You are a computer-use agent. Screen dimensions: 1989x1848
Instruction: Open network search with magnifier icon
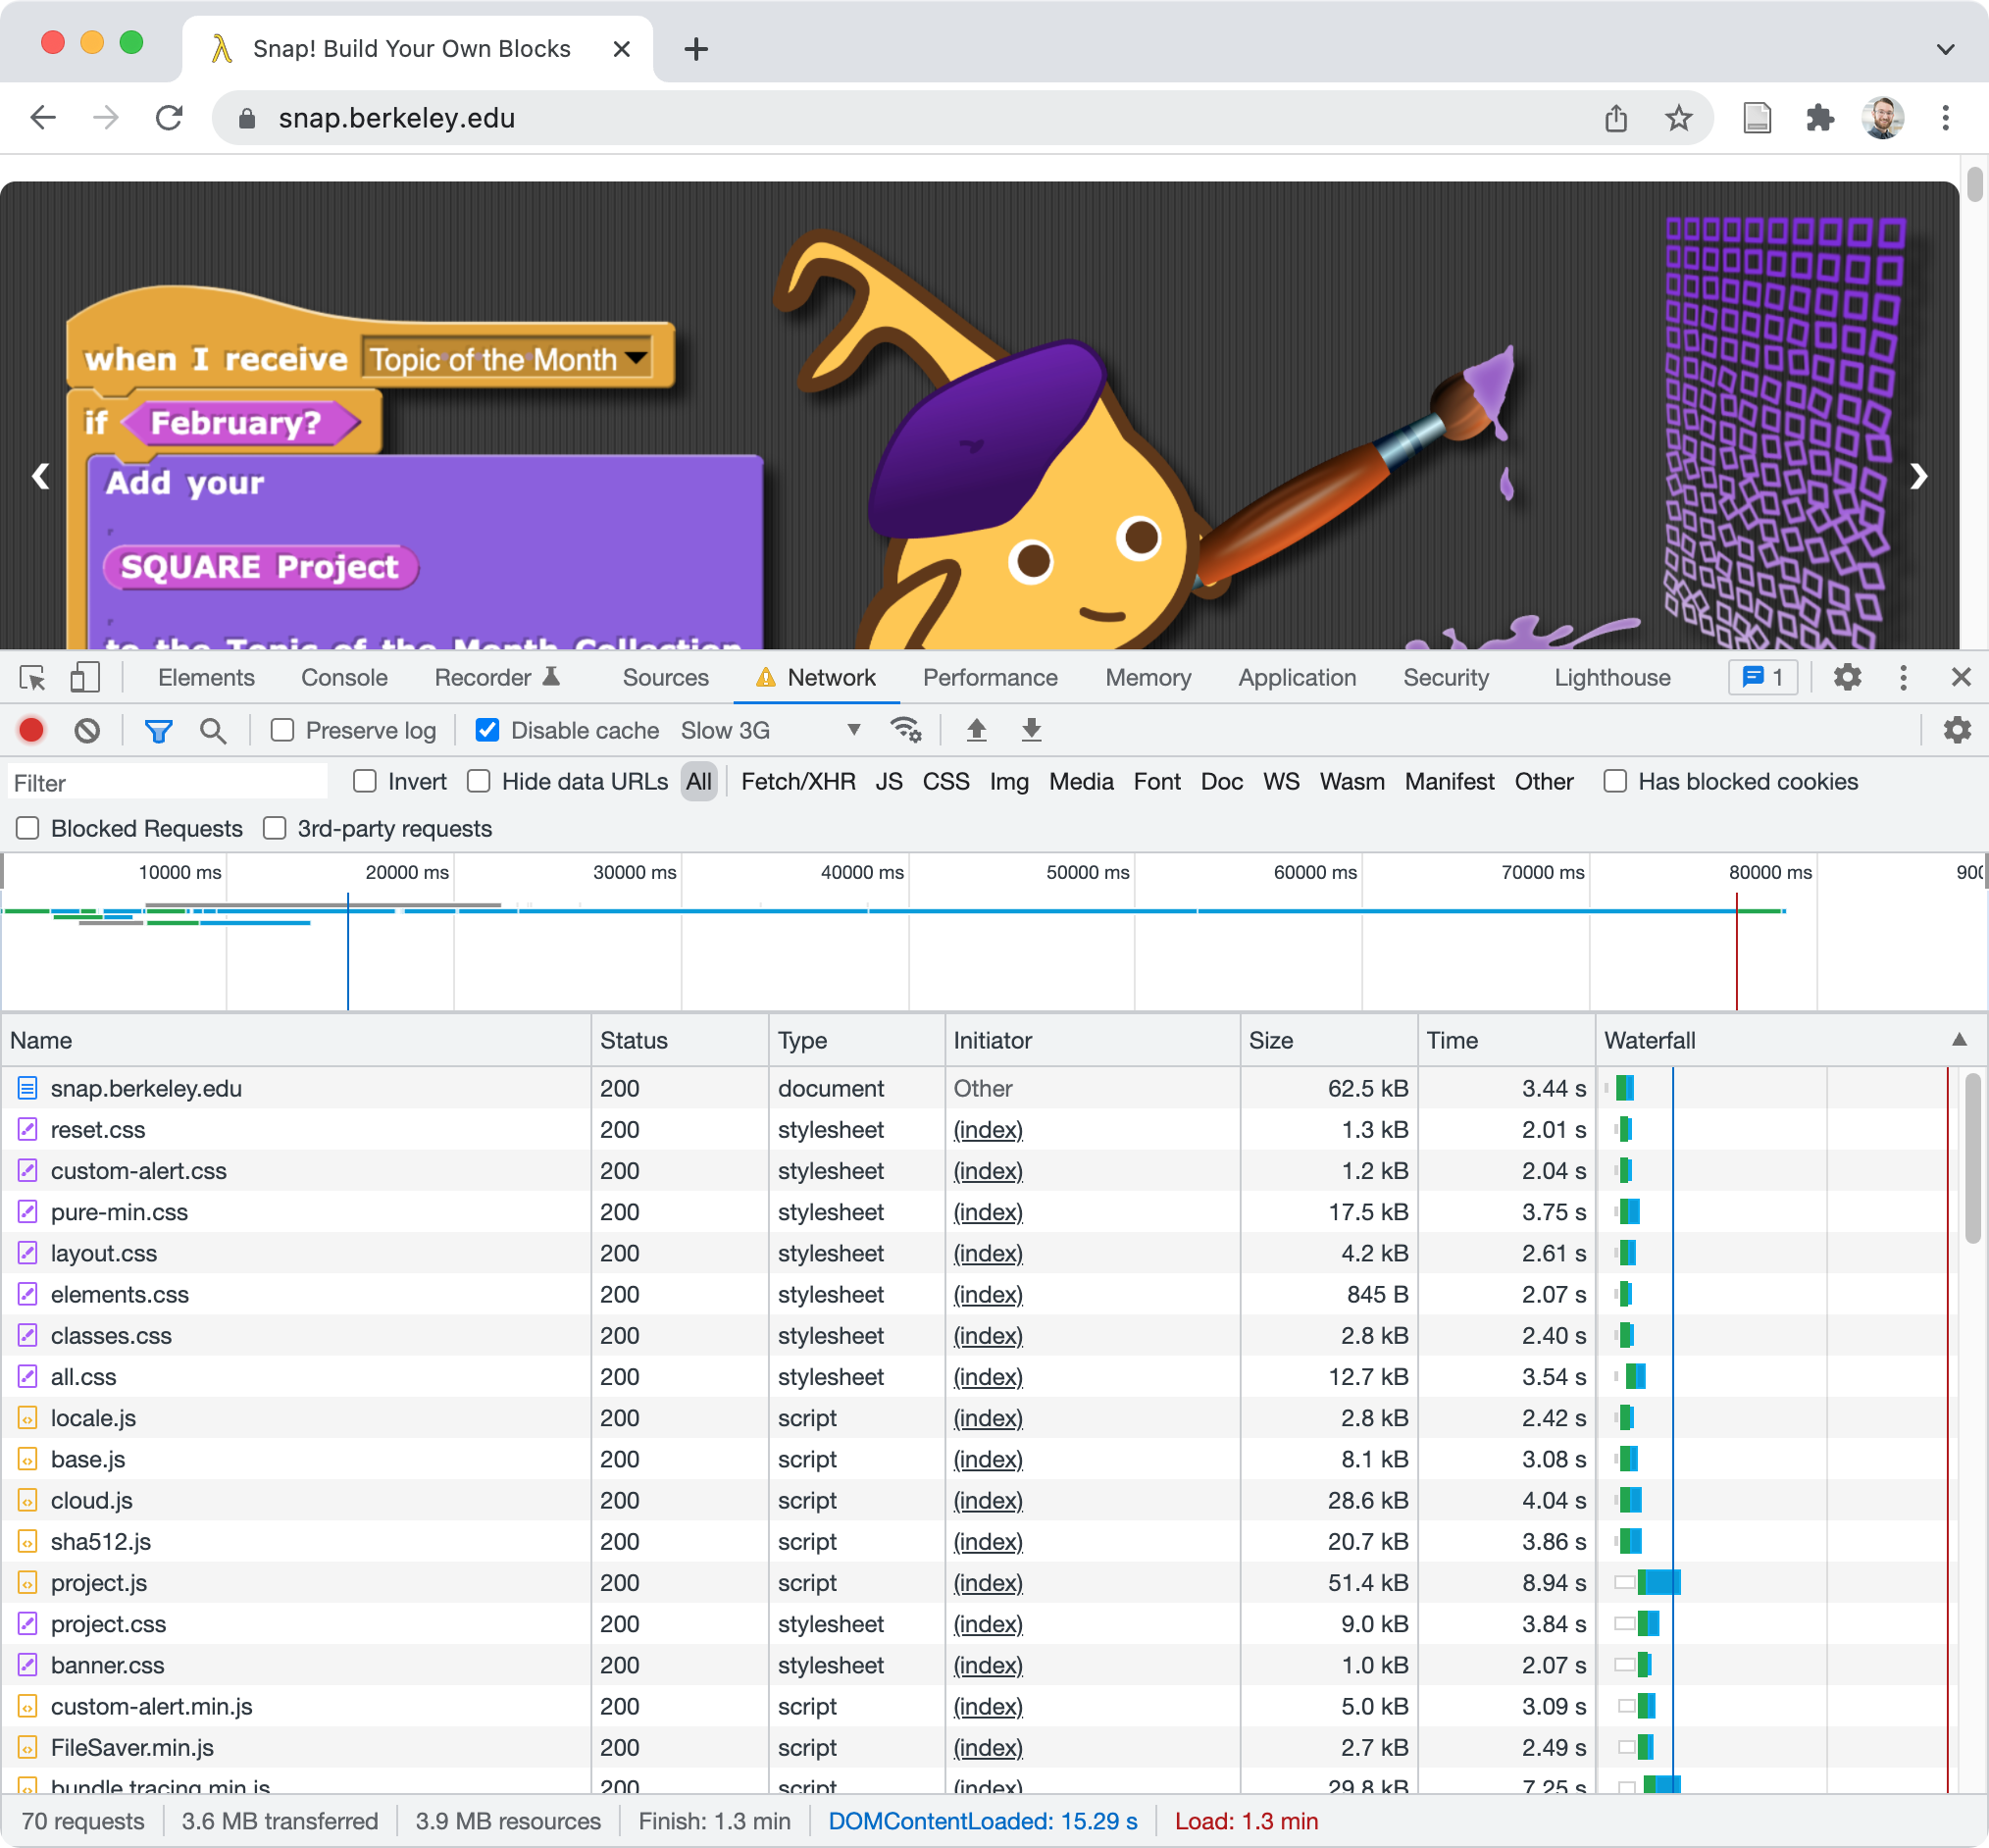212,731
